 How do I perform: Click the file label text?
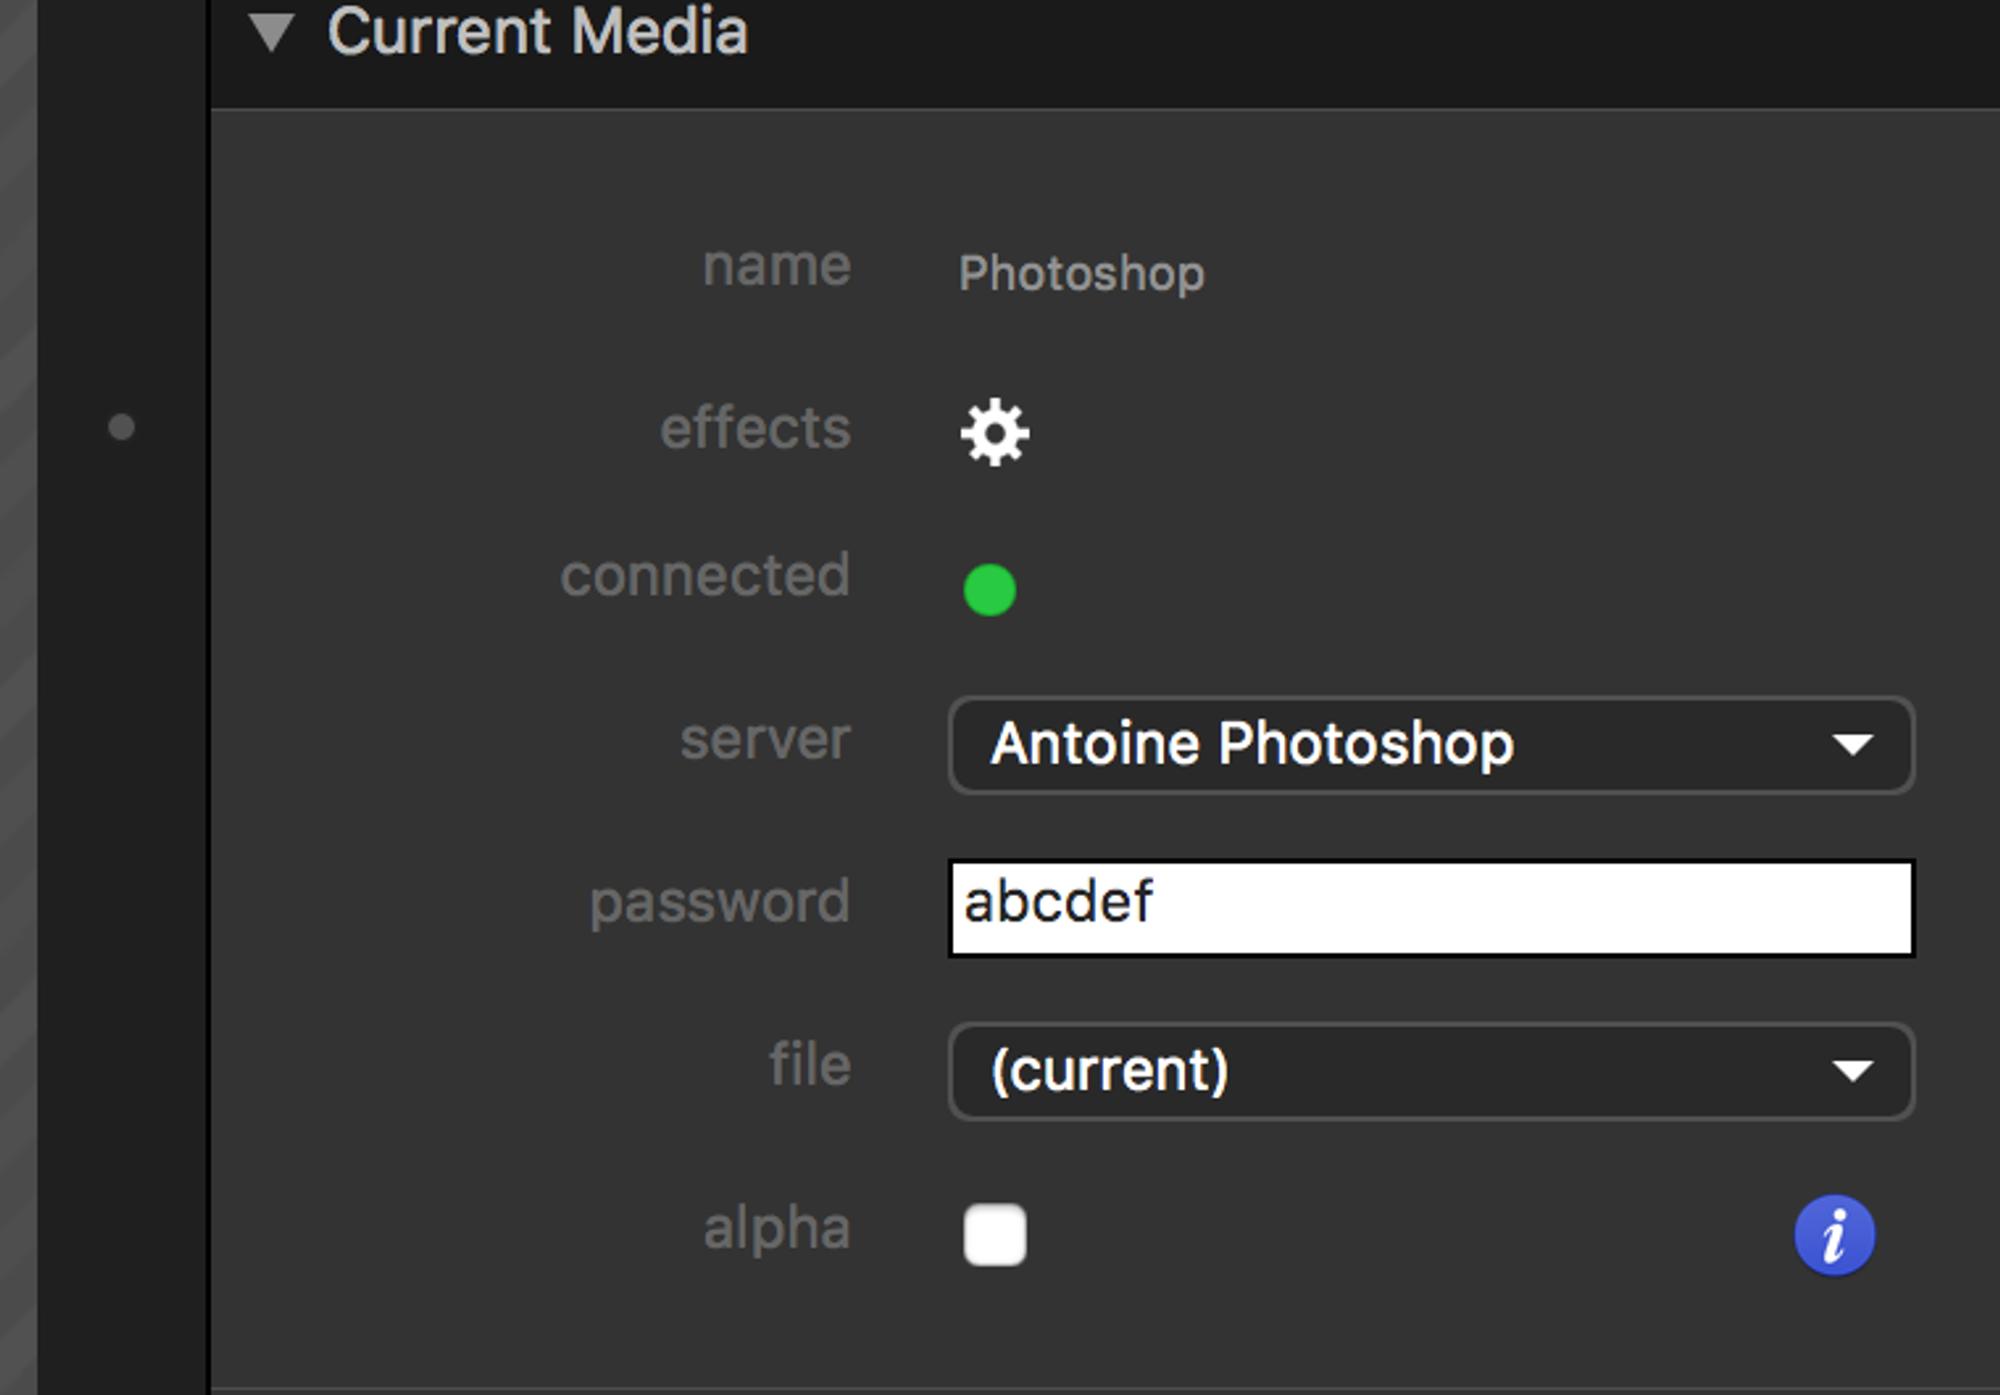click(x=809, y=1064)
